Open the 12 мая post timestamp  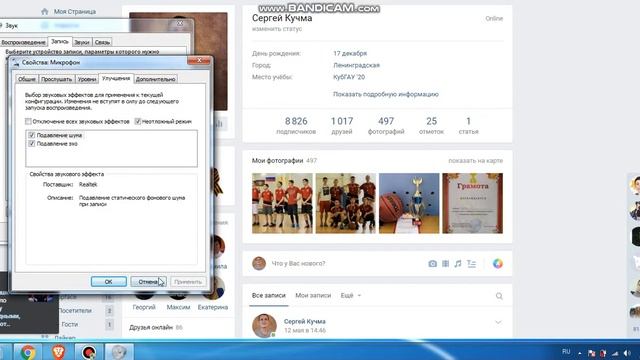[x=305, y=330]
